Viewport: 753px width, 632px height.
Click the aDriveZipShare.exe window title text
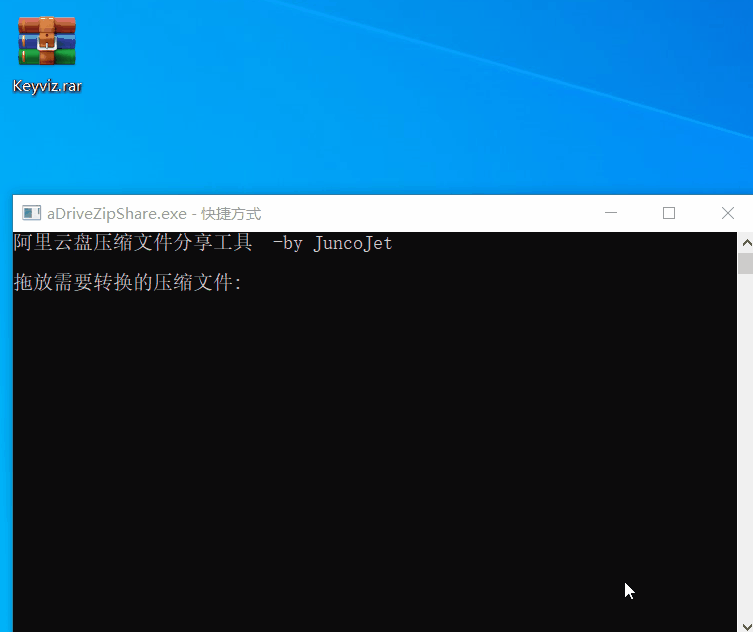[154, 213]
